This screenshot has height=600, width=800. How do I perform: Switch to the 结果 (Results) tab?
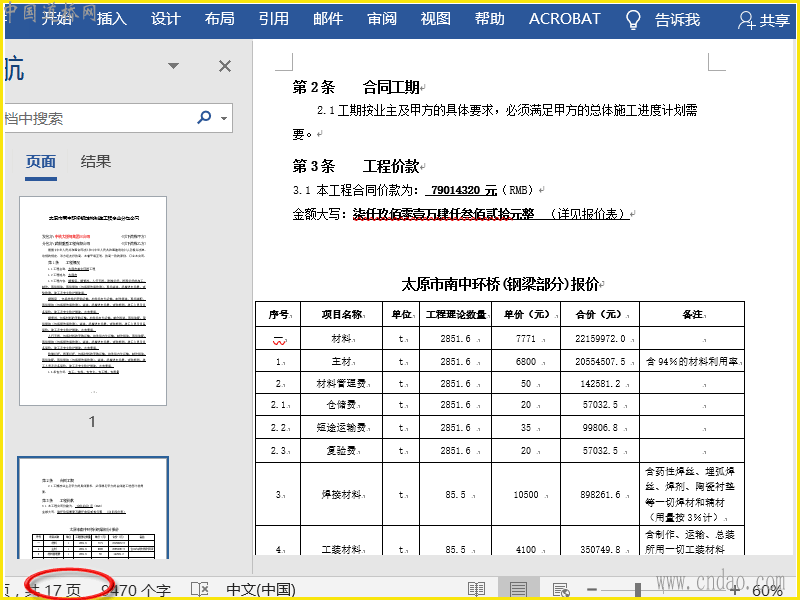[96, 162]
